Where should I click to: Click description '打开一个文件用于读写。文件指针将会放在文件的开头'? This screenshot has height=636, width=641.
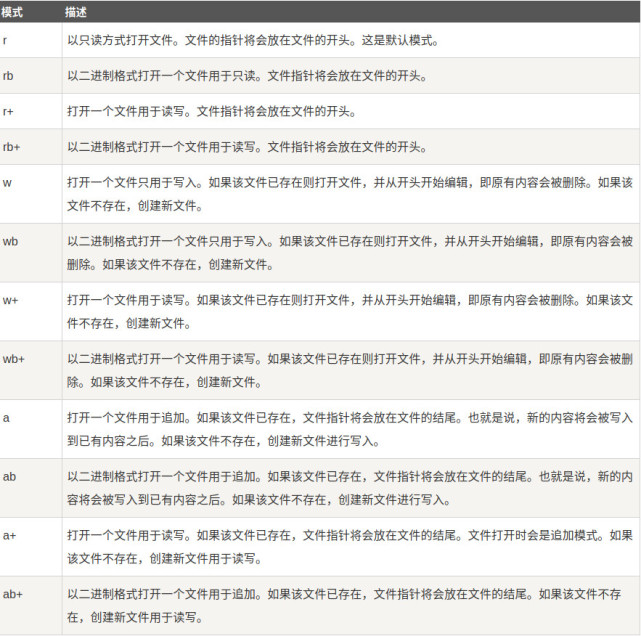click(x=212, y=111)
